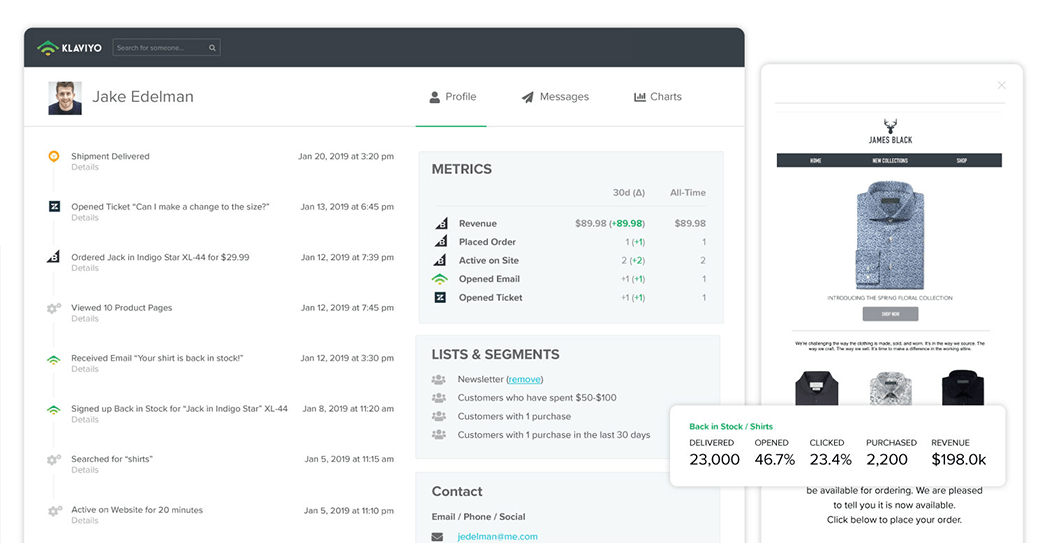The width and height of the screenshot is (1044, 543).
Task: Click NEW COLLECTIONS in email nav
Action: click(890, 160)
